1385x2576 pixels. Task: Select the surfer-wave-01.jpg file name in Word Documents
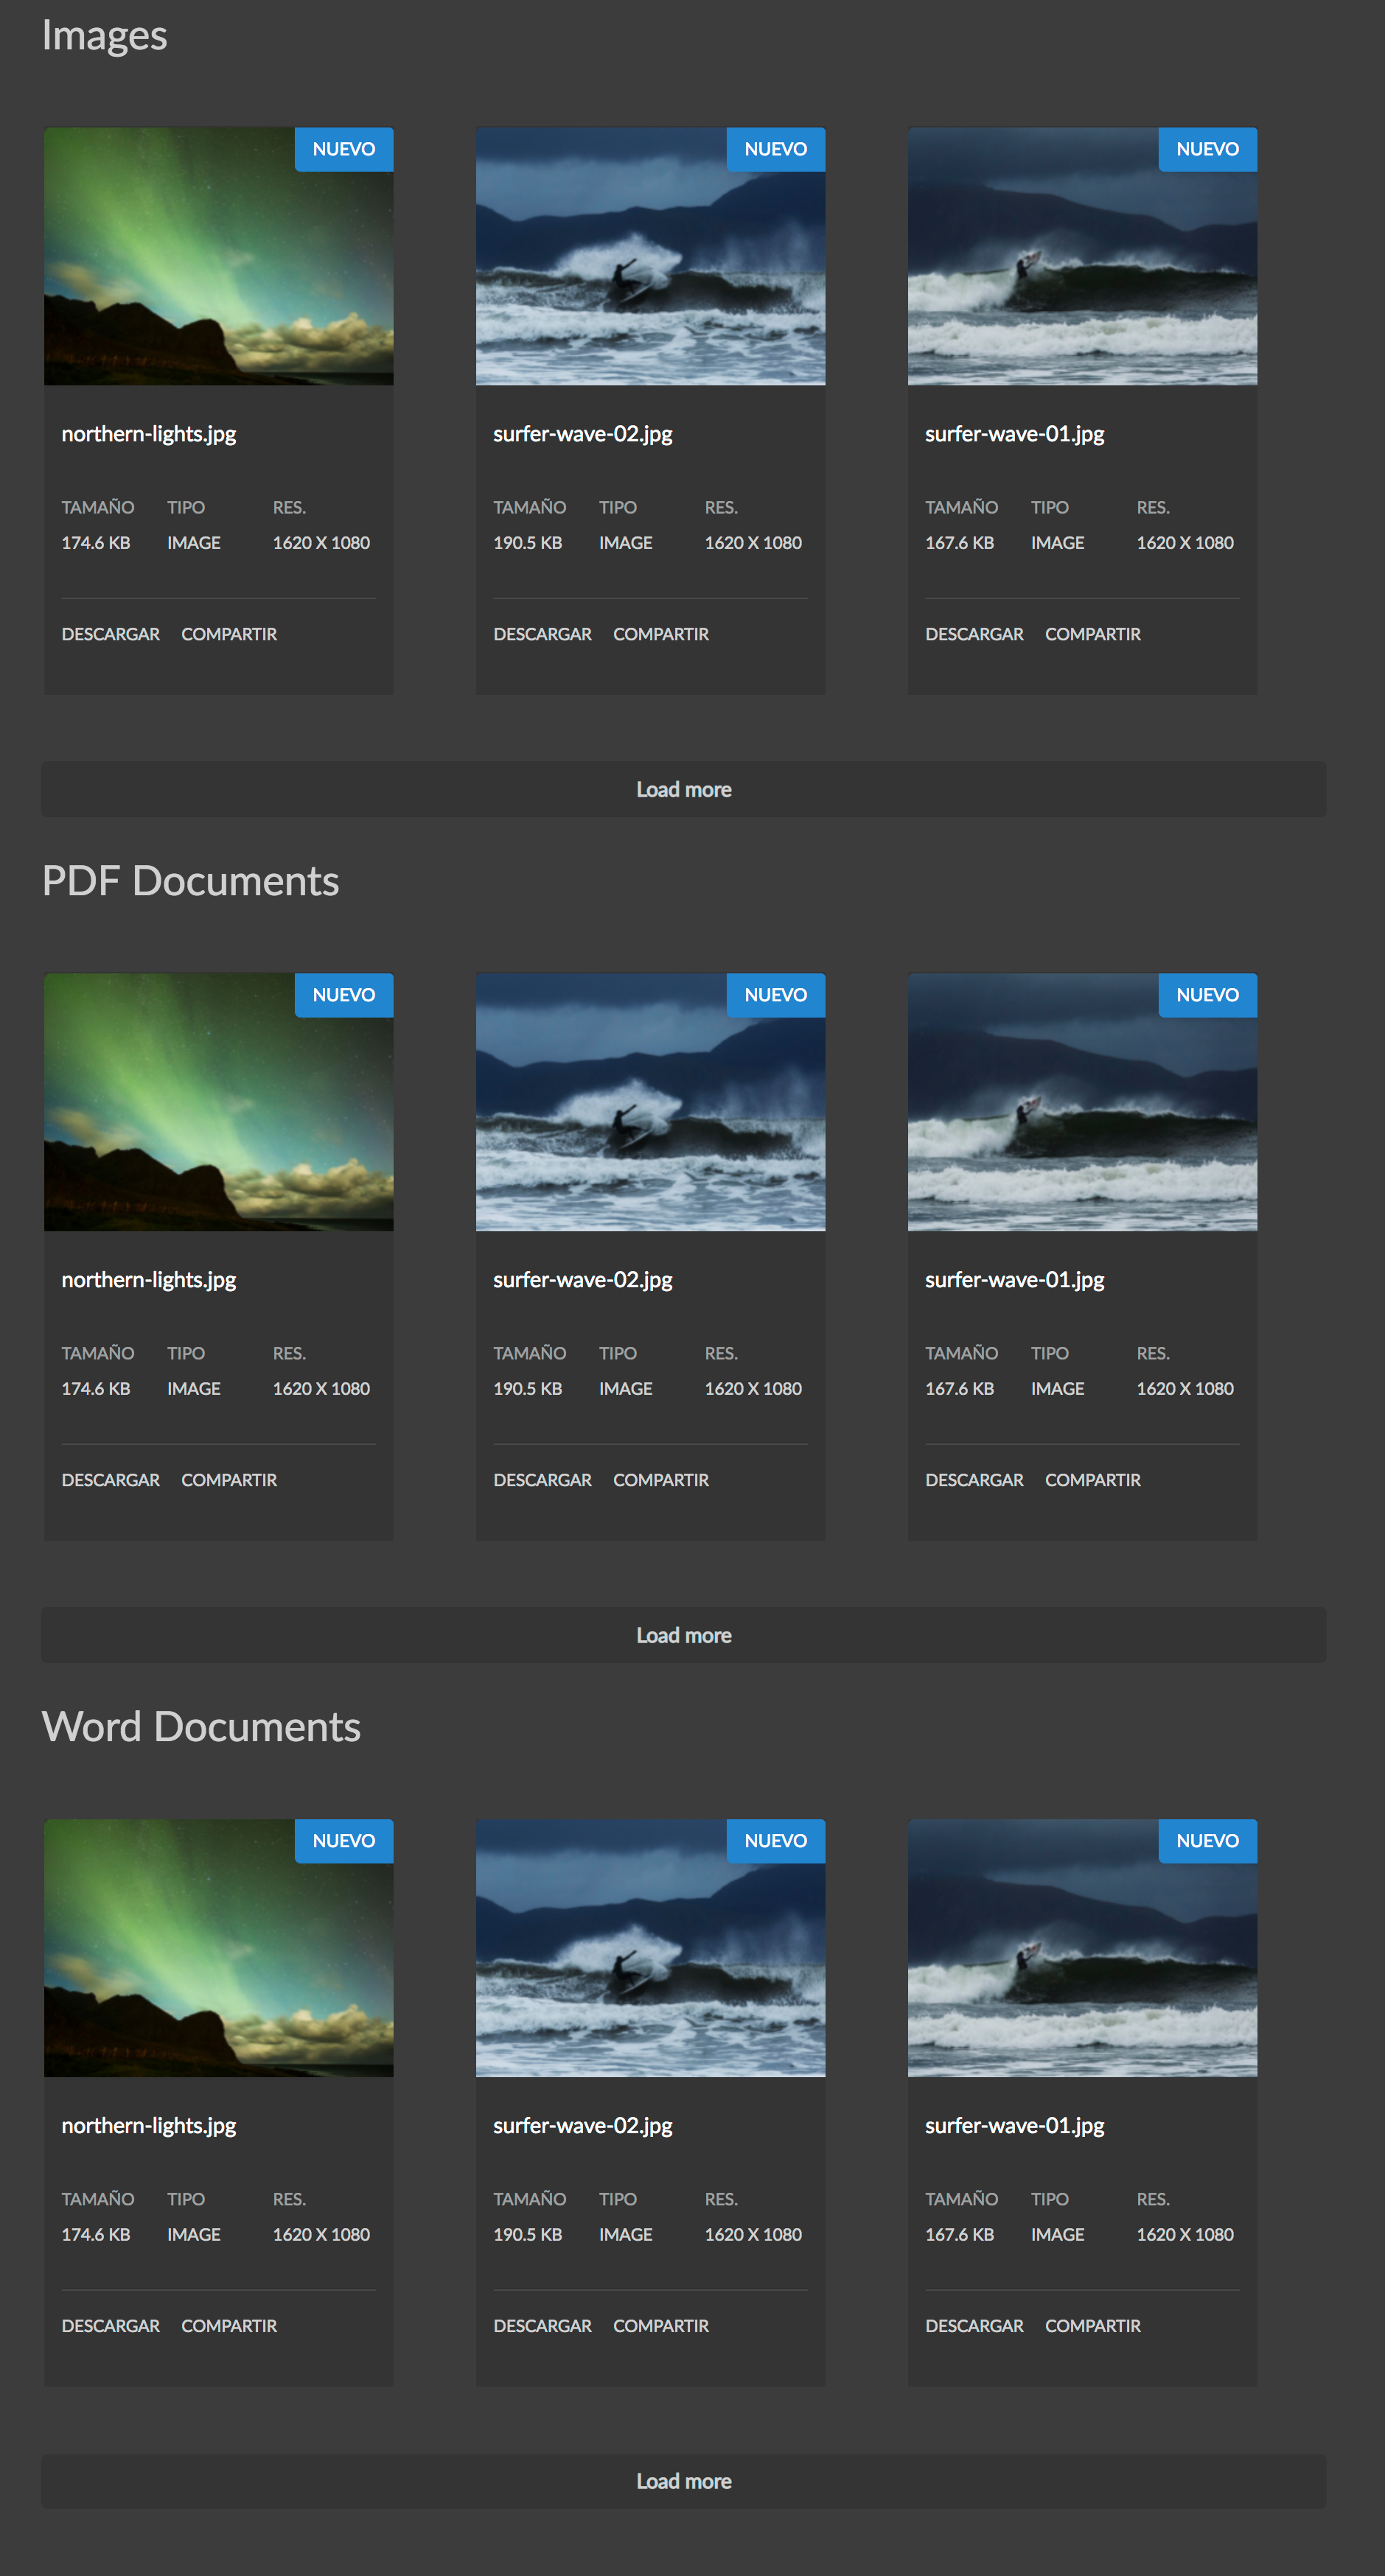(1014, 2125)
